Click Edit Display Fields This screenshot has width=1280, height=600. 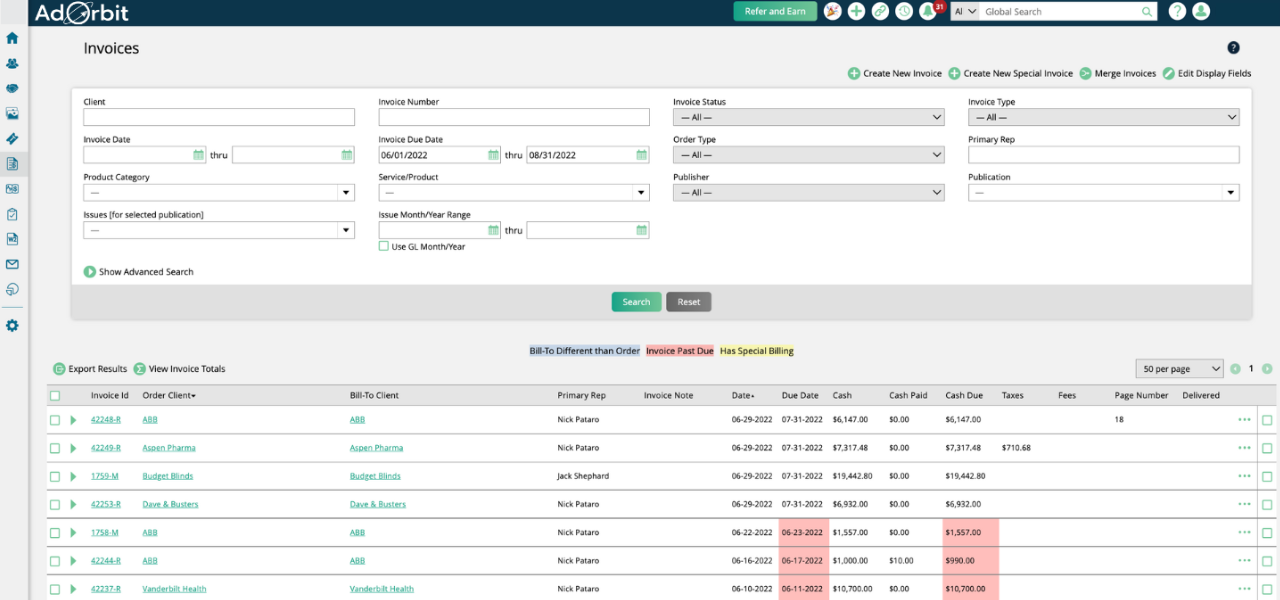coord(1207,73)
